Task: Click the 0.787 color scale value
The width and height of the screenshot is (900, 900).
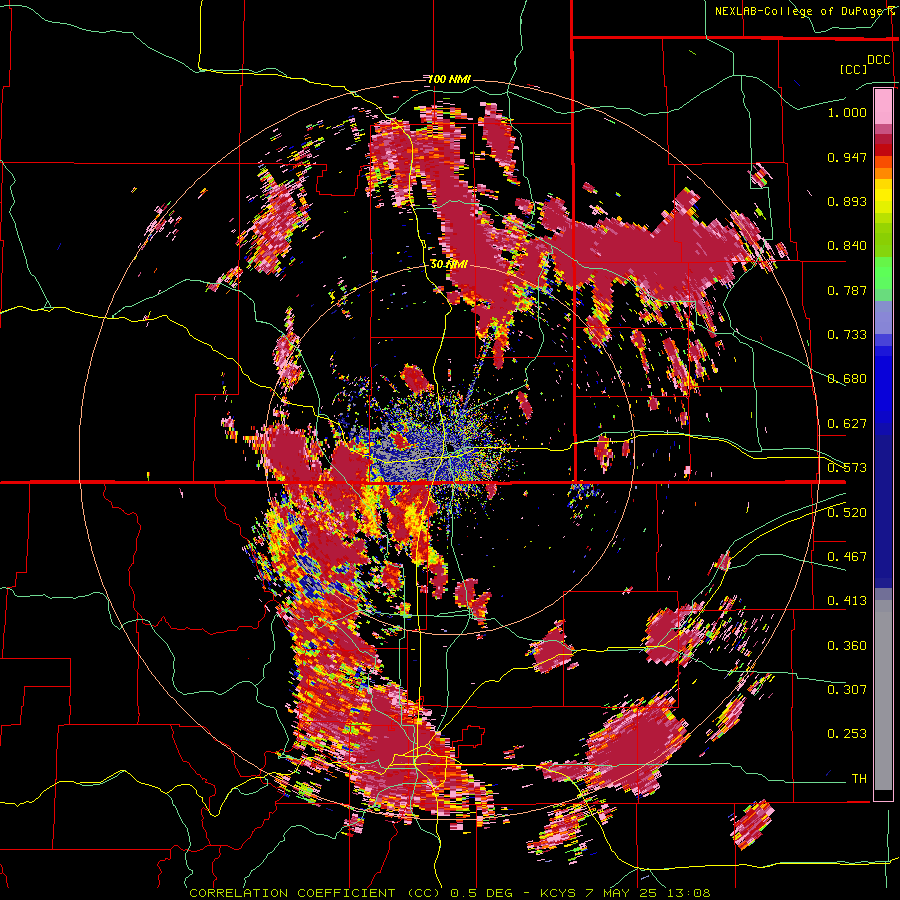Action: (x=847, y=290)
